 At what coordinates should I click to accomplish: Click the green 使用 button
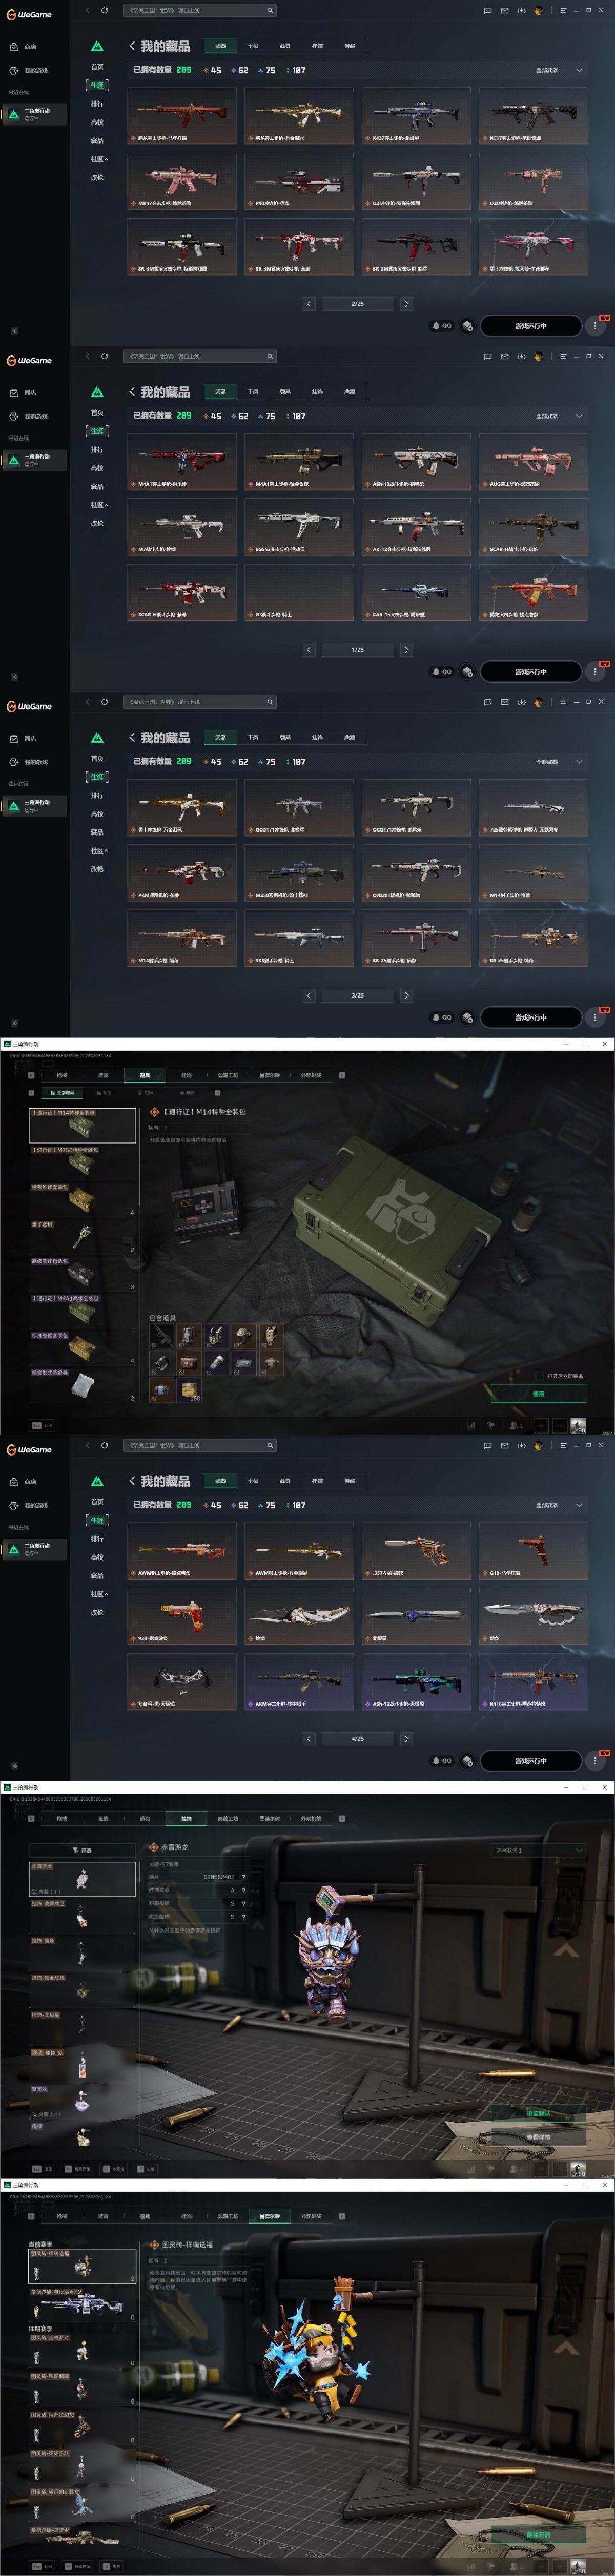tap(538, 1393)
